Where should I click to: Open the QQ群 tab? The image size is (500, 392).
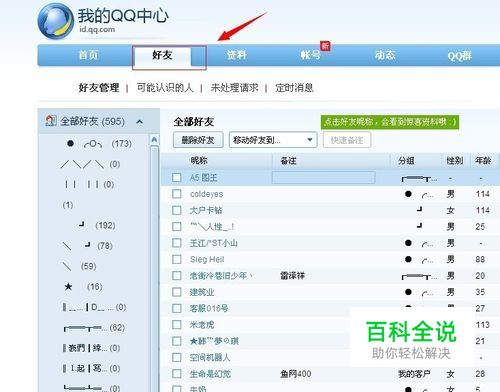click(x=459, y=56)
